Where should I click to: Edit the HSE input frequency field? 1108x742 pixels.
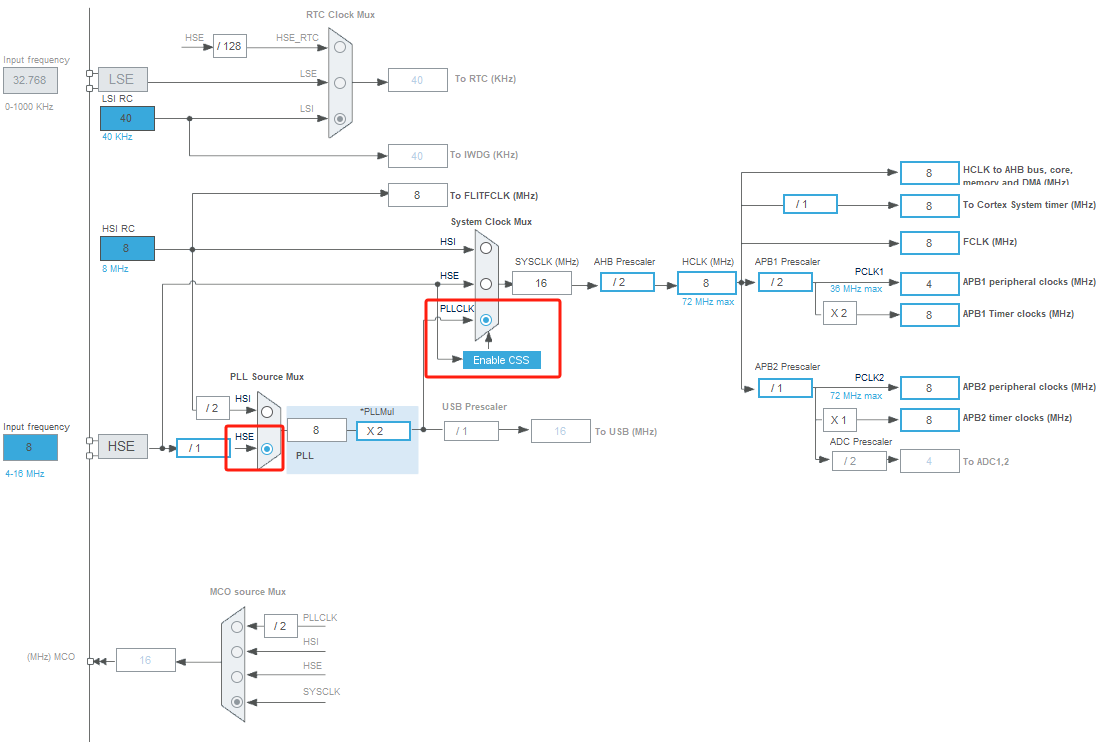[x=29, y=447]
